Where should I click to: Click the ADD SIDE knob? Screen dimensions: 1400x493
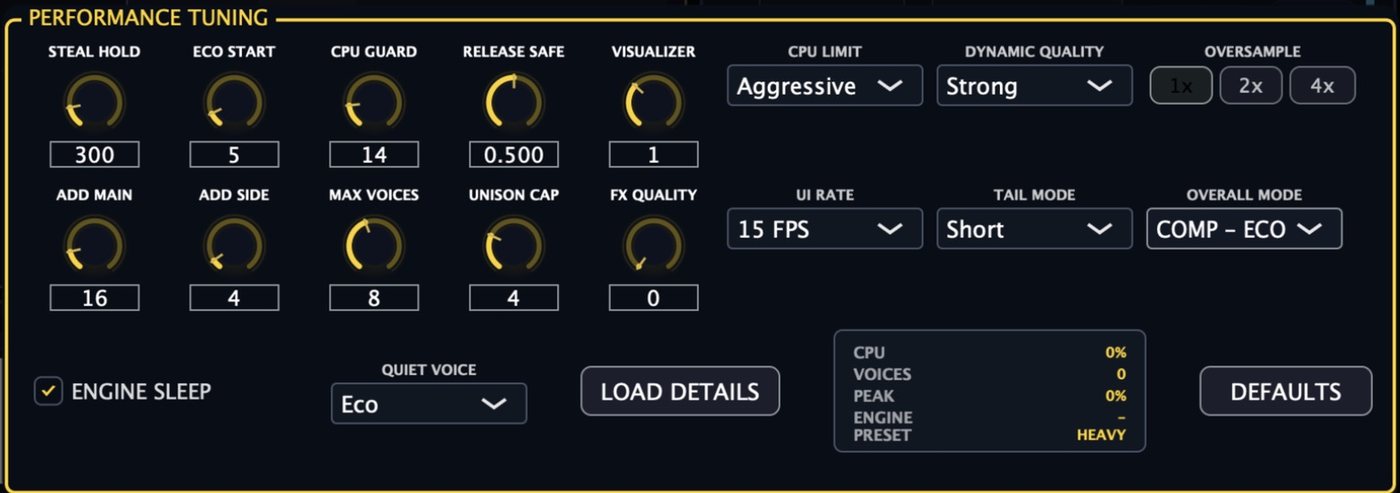click(x=234, y=246)
